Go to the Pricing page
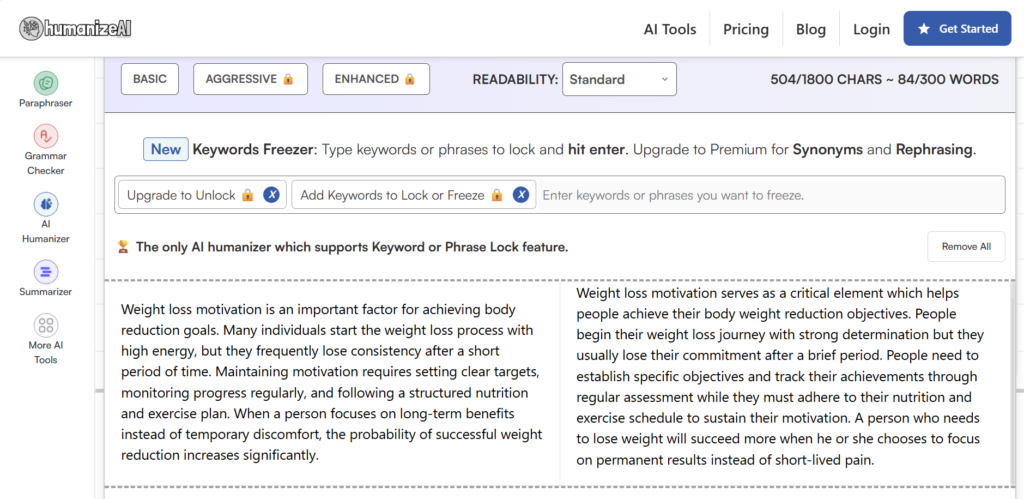1024x499 pixels. pyautogui.click(x=746, y=29)
